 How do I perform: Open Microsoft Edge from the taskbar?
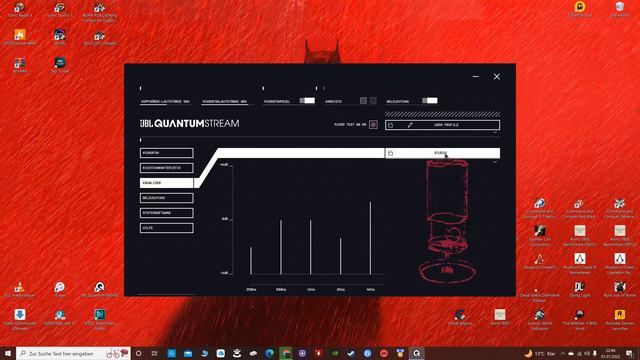pos(269,353)
